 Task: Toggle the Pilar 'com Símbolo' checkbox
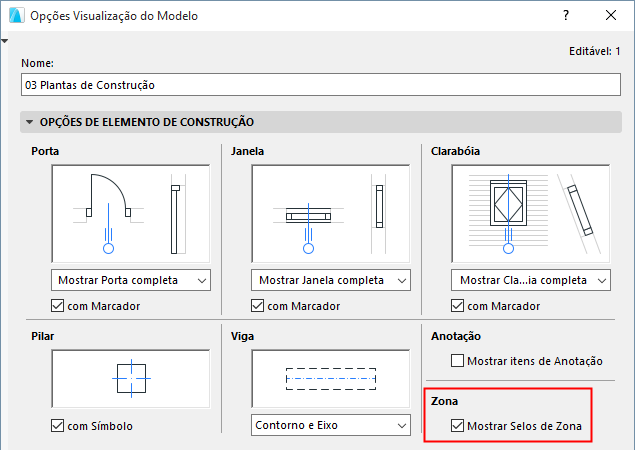click(x=58, y=426)
